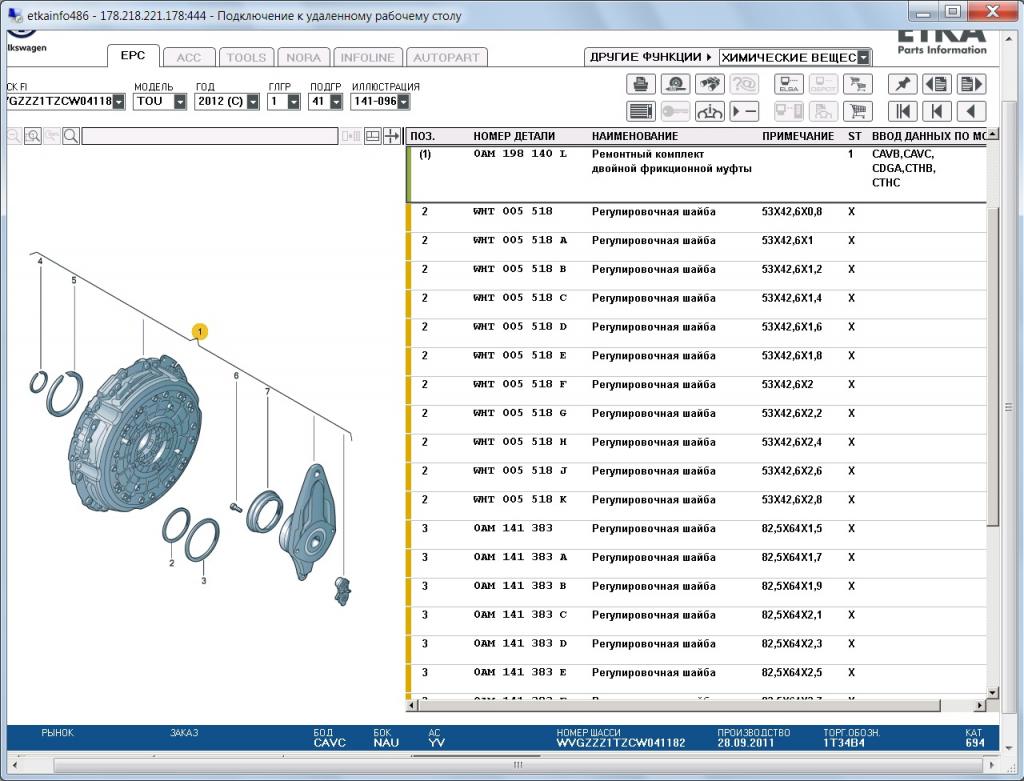Select part row 0AM 198 140 L
Image resolution: width=1024 pixels, height=781 pixels.
click(x=697, y=174)
